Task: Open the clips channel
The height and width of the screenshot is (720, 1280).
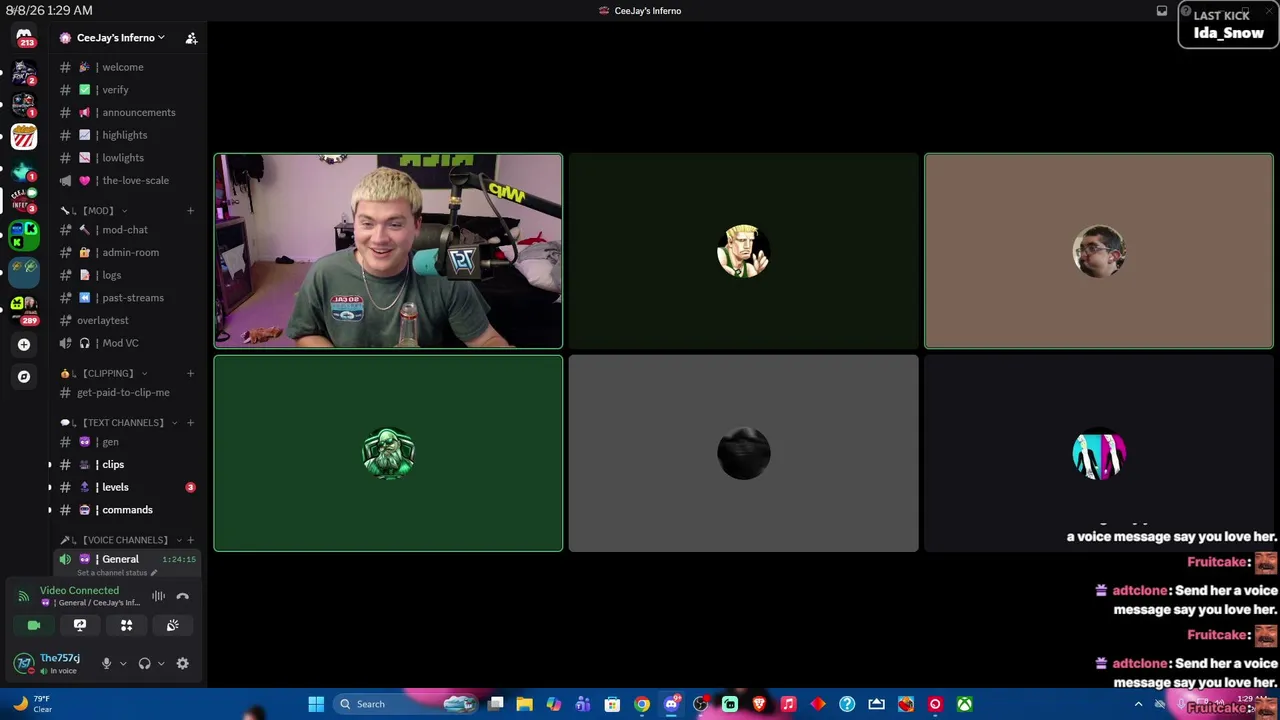Action: (x=127, y=465)
